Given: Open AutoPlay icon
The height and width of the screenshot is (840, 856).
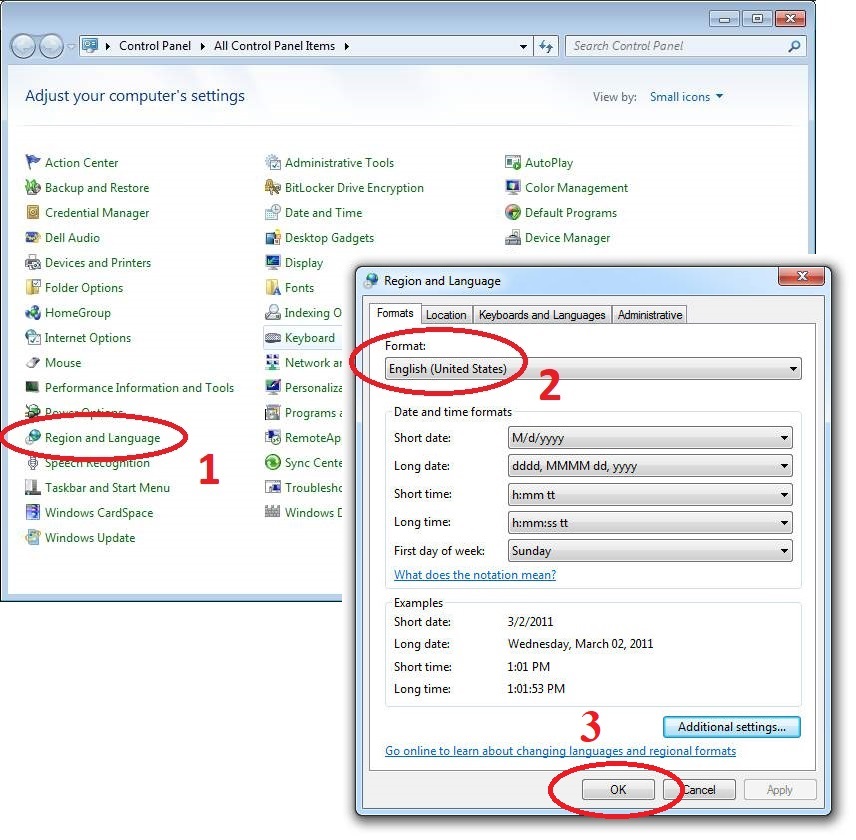Looking at the screenshot, I should (x=513, y=162).
